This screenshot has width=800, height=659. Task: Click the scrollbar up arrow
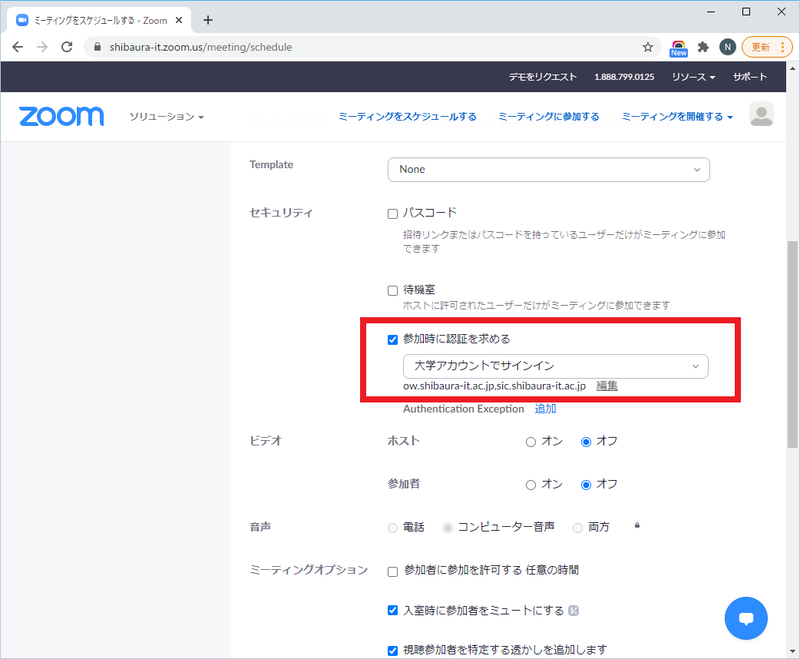coord(792,67)
